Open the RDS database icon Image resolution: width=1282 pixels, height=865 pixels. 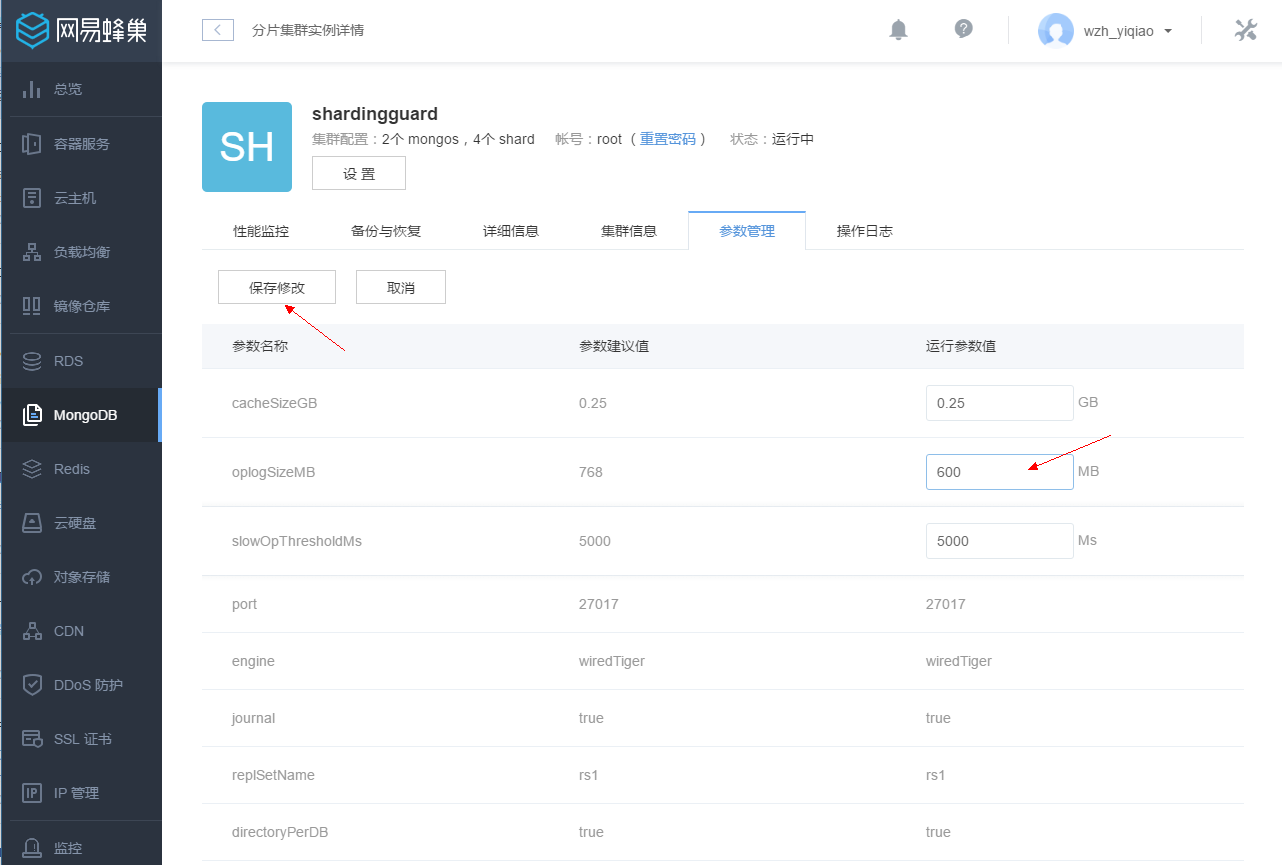tap(32, 361)
